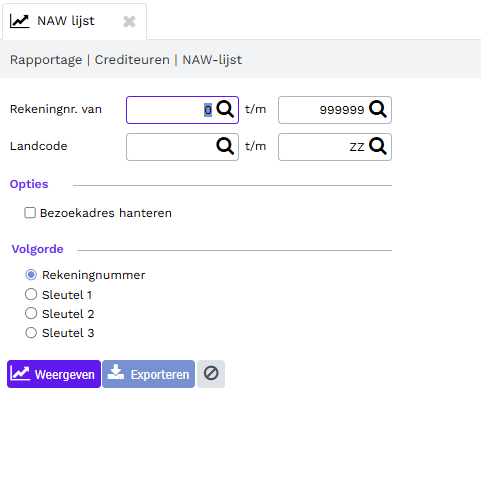Click the Landcode t/m field containing ZZ
Viewport: 481px width, 480px height.
335,147
